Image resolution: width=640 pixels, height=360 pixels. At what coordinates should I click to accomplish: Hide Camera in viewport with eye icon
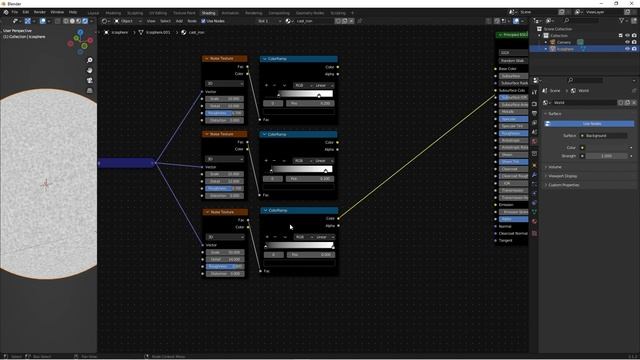pyautogui.click(x=627, y=42)
